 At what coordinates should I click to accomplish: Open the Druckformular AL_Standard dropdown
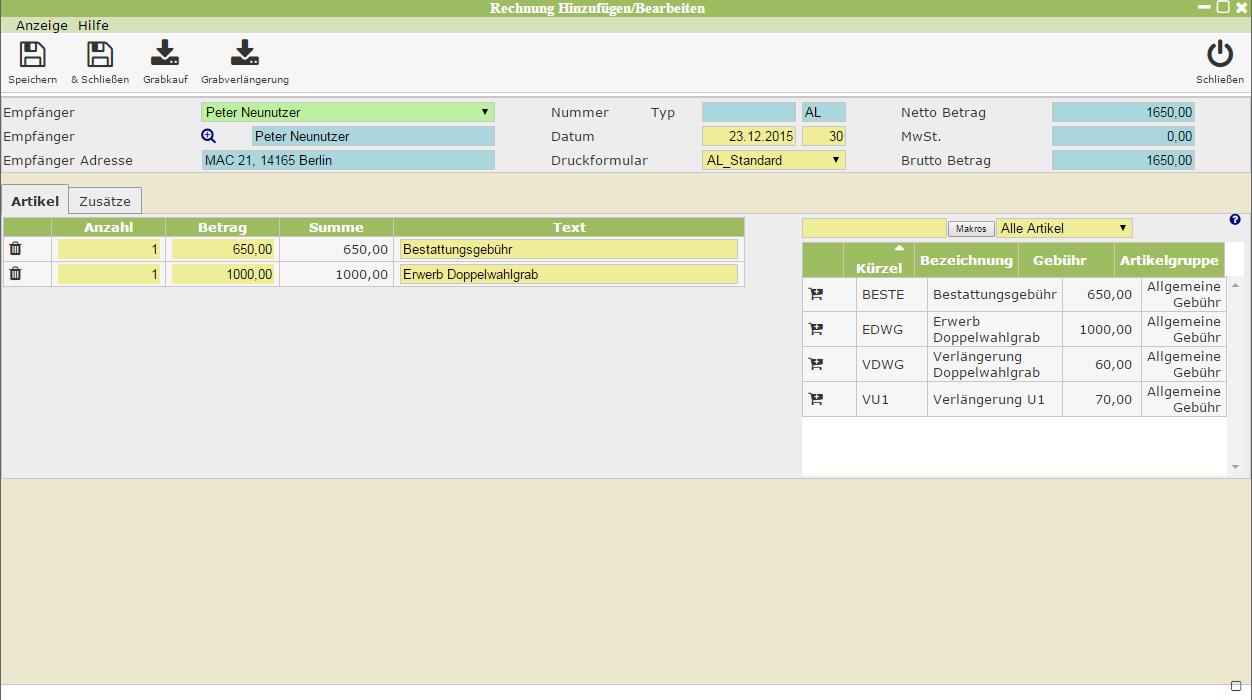click(835, 160)
